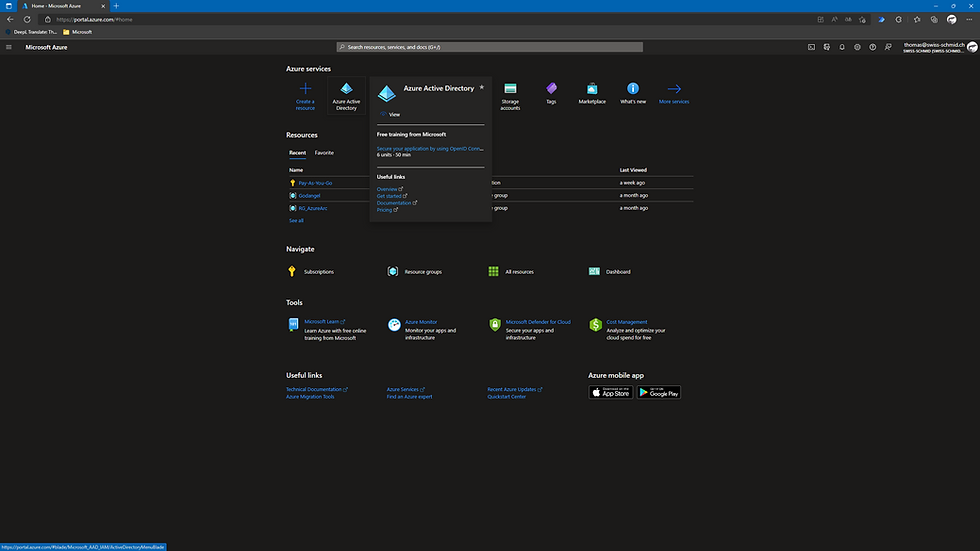This screenshot has width=980, height=551.
Task: Open Cloud Shell icon in top bar
Action: pos(811,47)
